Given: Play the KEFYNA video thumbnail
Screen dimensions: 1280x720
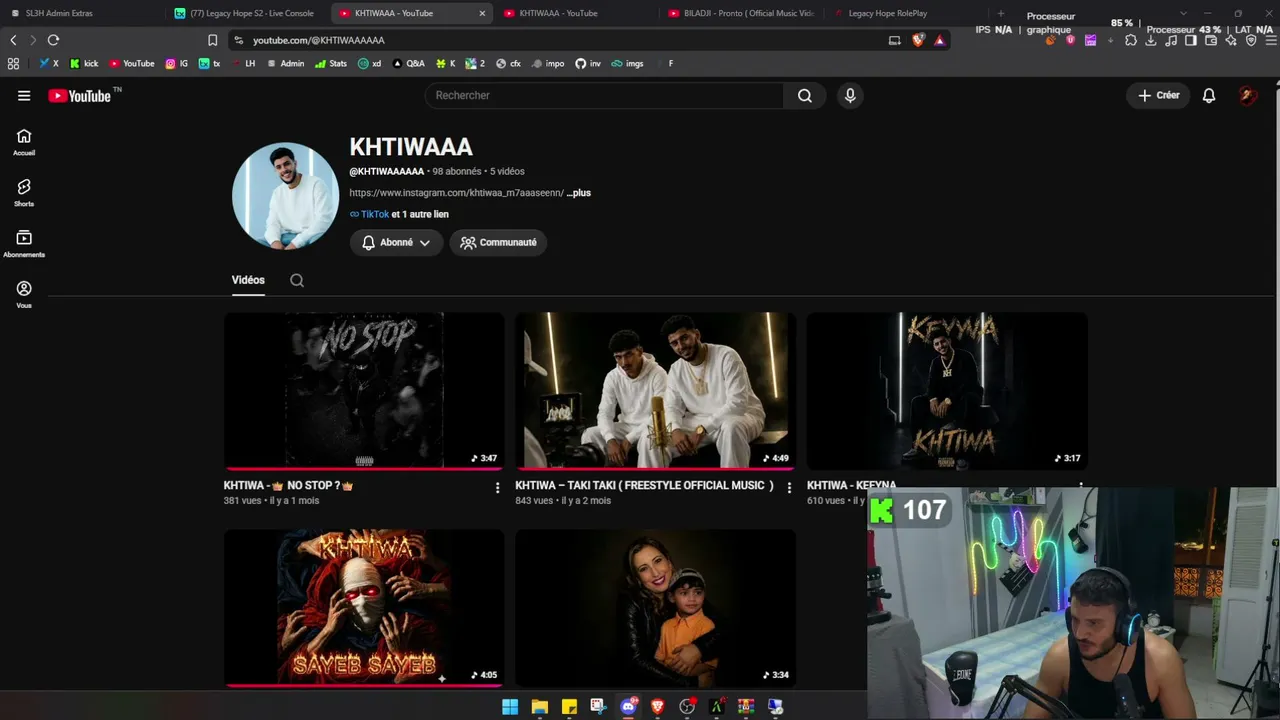Looking at the screenshot, I should coord(947,391).
